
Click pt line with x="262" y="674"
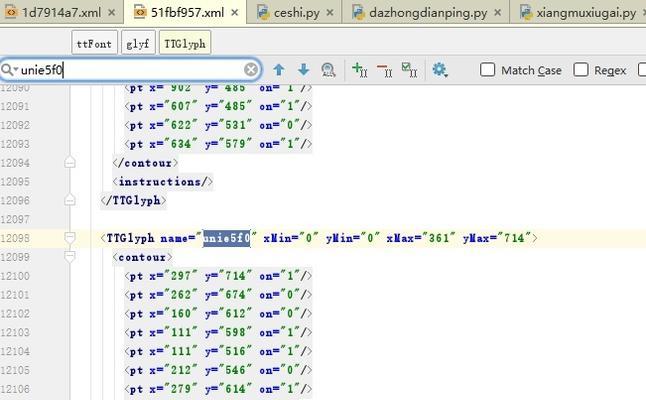(218, 295)
